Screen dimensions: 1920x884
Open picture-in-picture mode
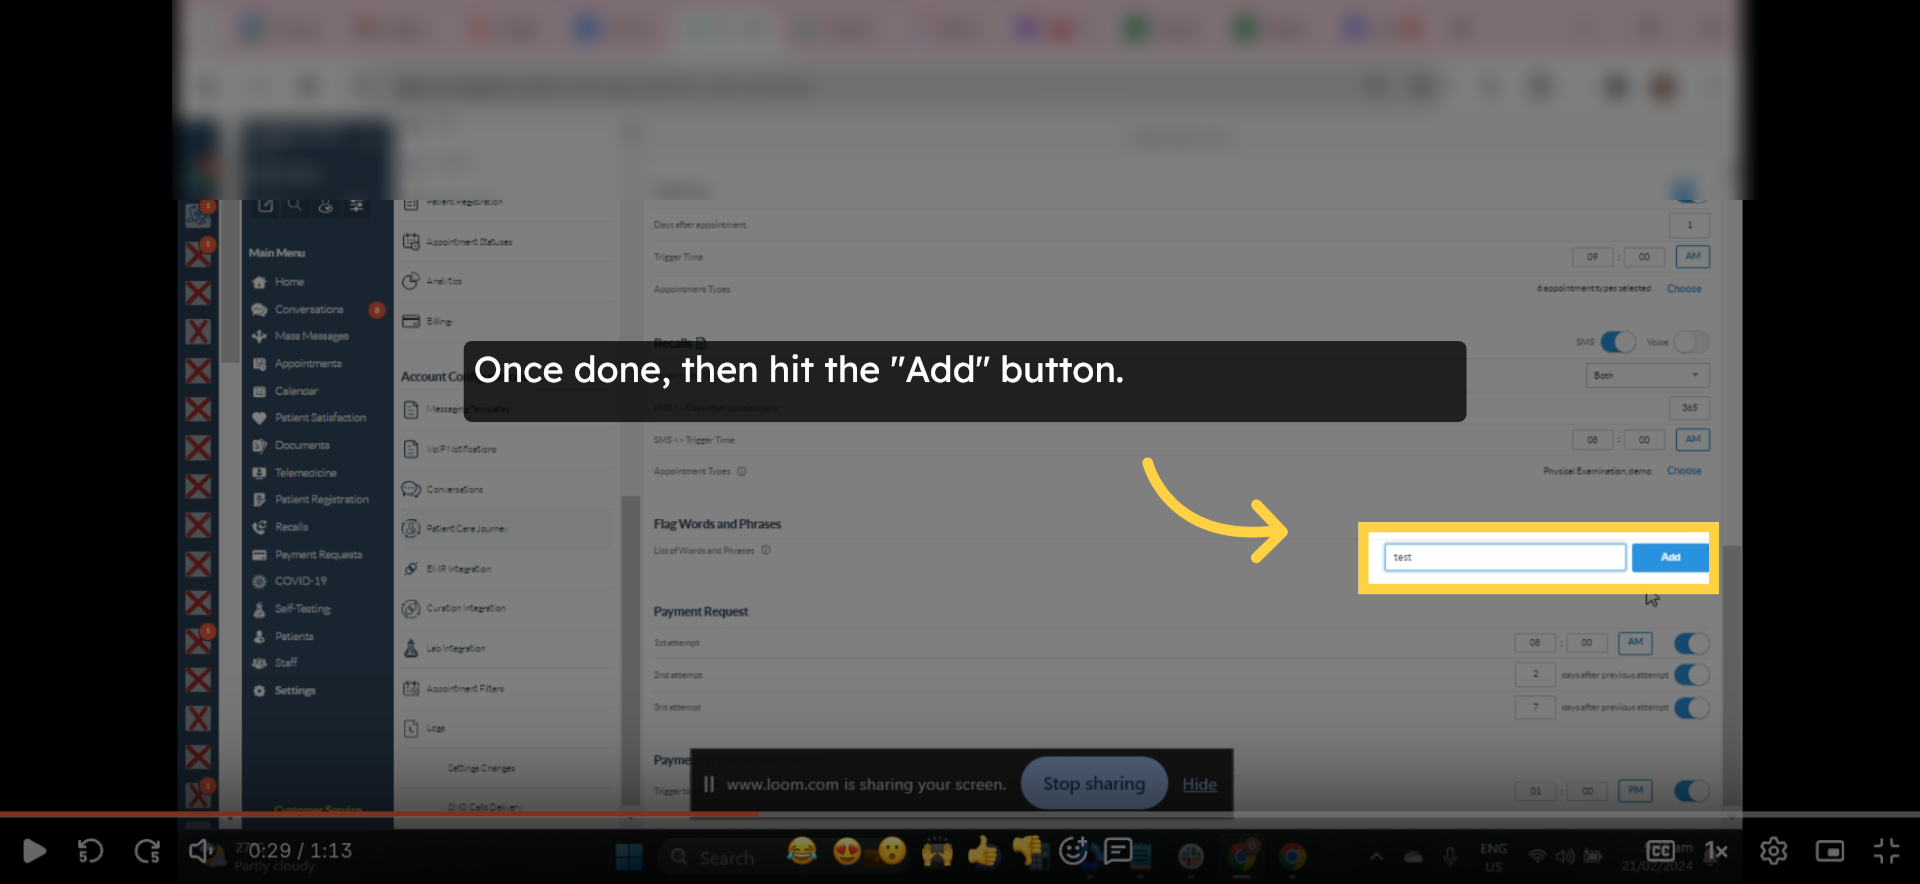(x=1829, y=851)
